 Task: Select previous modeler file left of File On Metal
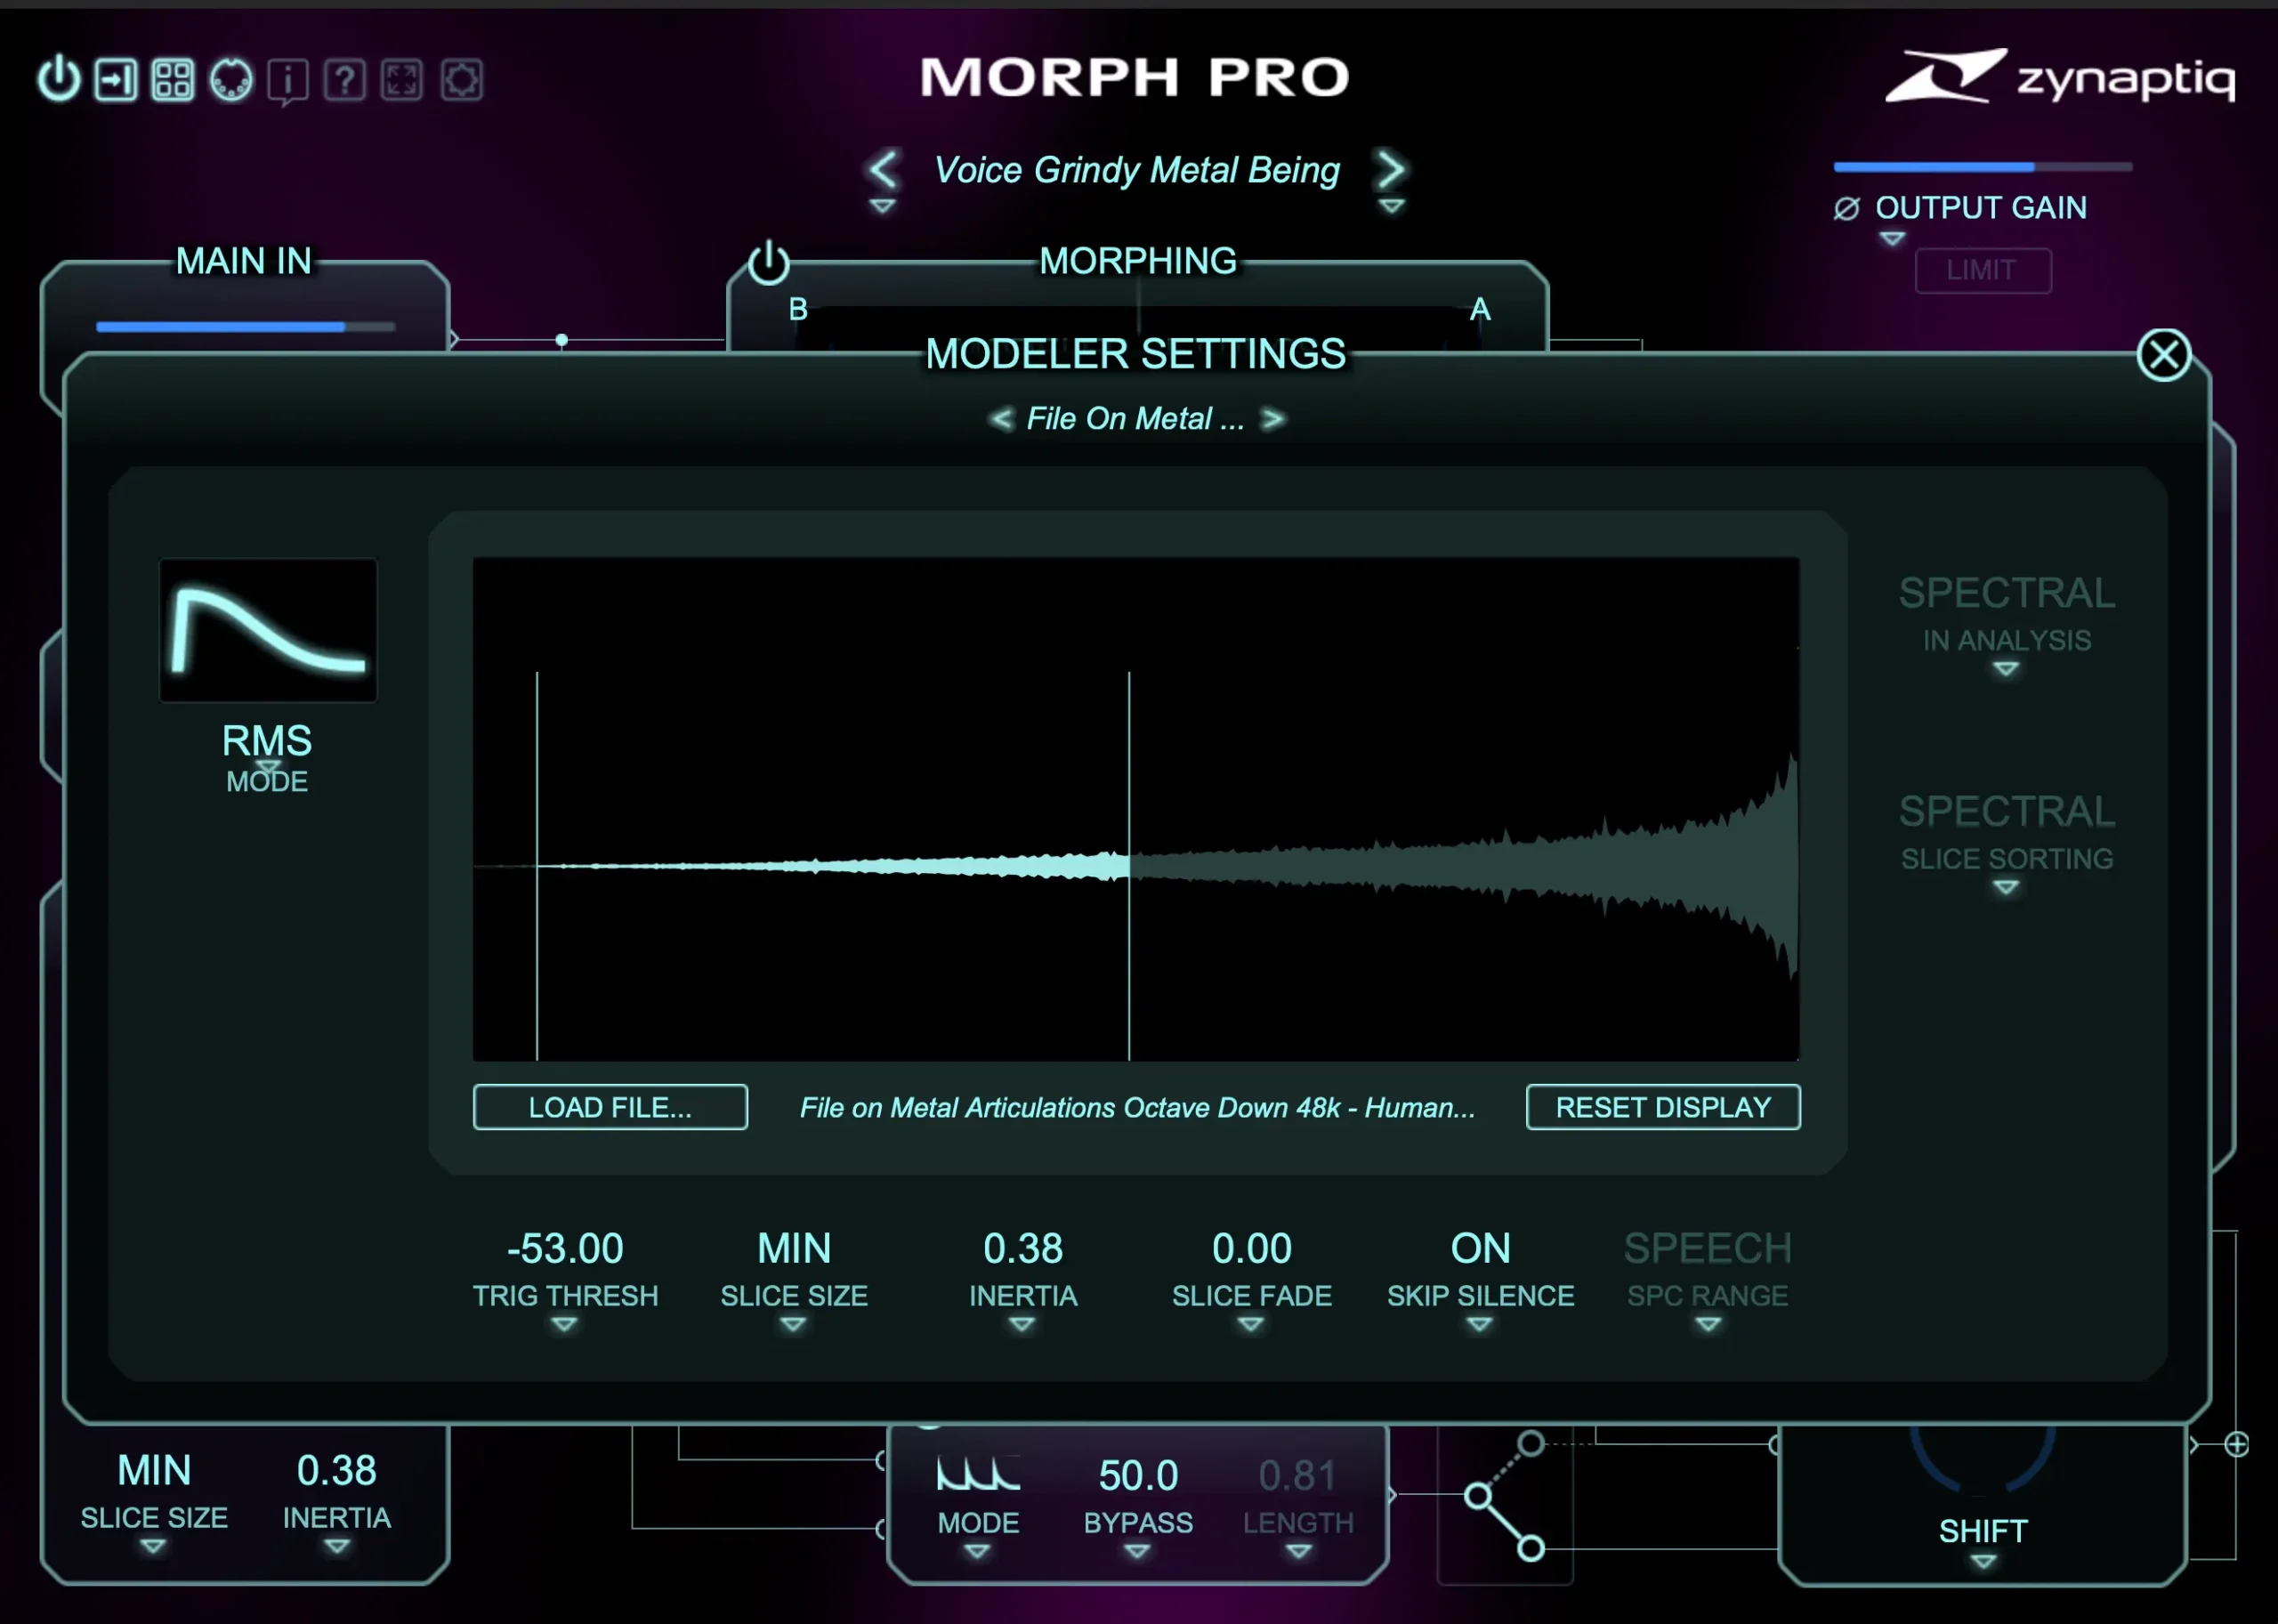tap(1000, 419)
